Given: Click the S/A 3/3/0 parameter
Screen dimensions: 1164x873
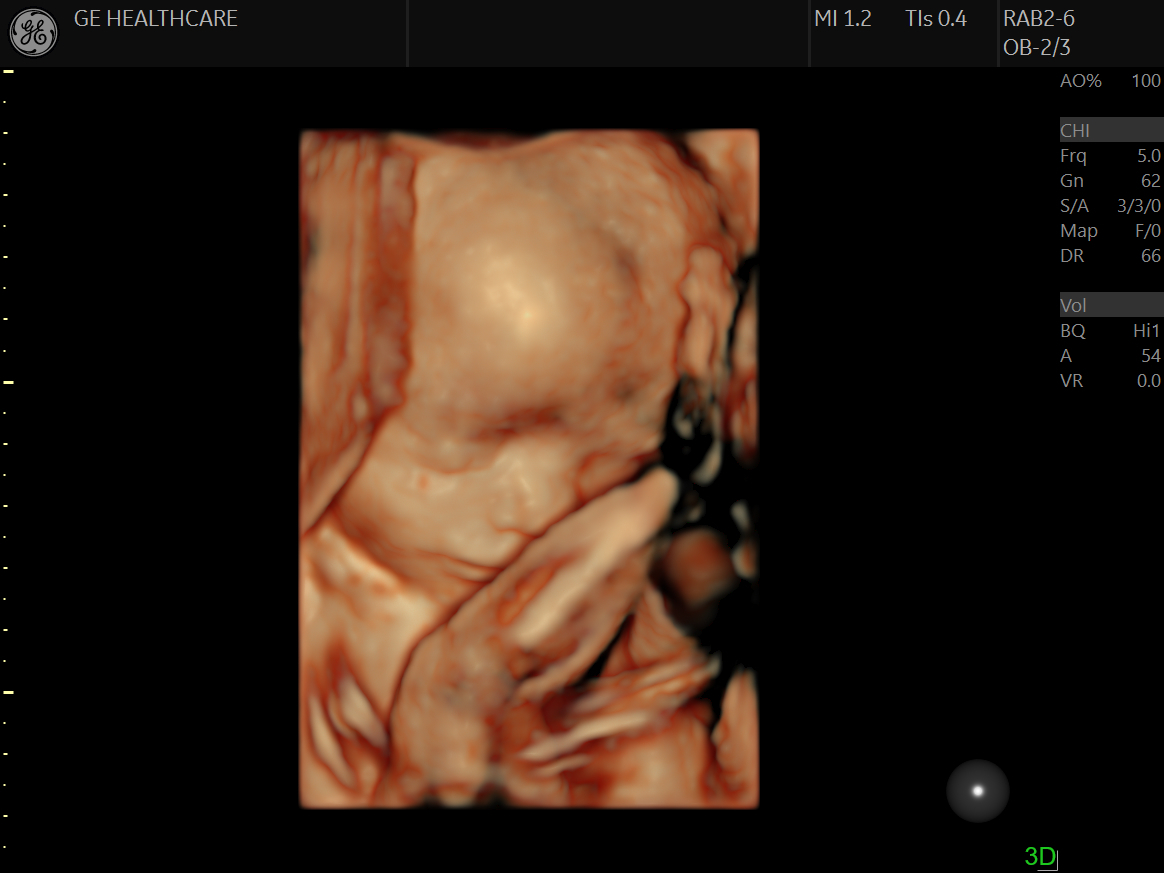Looking at the screenshot, I should [1110, 206].
